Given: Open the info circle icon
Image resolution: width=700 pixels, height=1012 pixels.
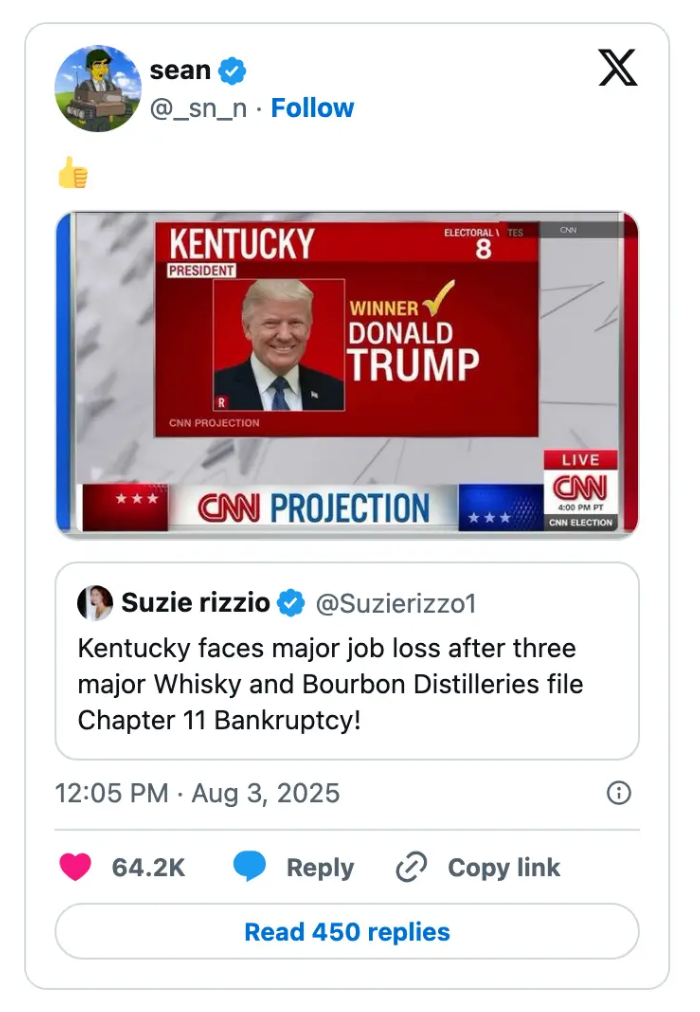Looking at the screenshot, I should pos(618,791).
